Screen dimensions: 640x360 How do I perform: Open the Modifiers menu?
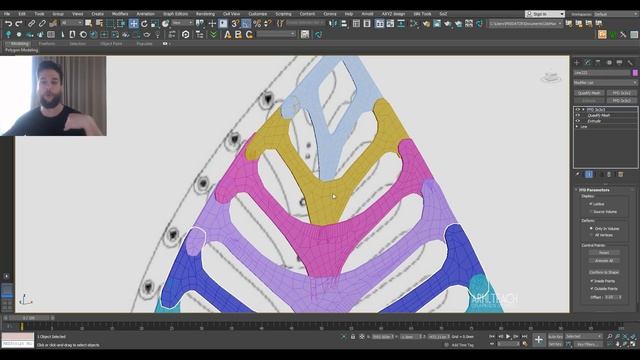tap(120, 14)
